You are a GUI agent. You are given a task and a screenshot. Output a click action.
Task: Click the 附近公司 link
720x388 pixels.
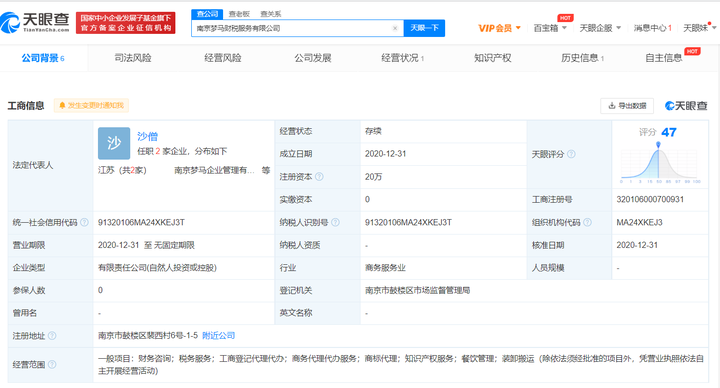click(219, 336)
